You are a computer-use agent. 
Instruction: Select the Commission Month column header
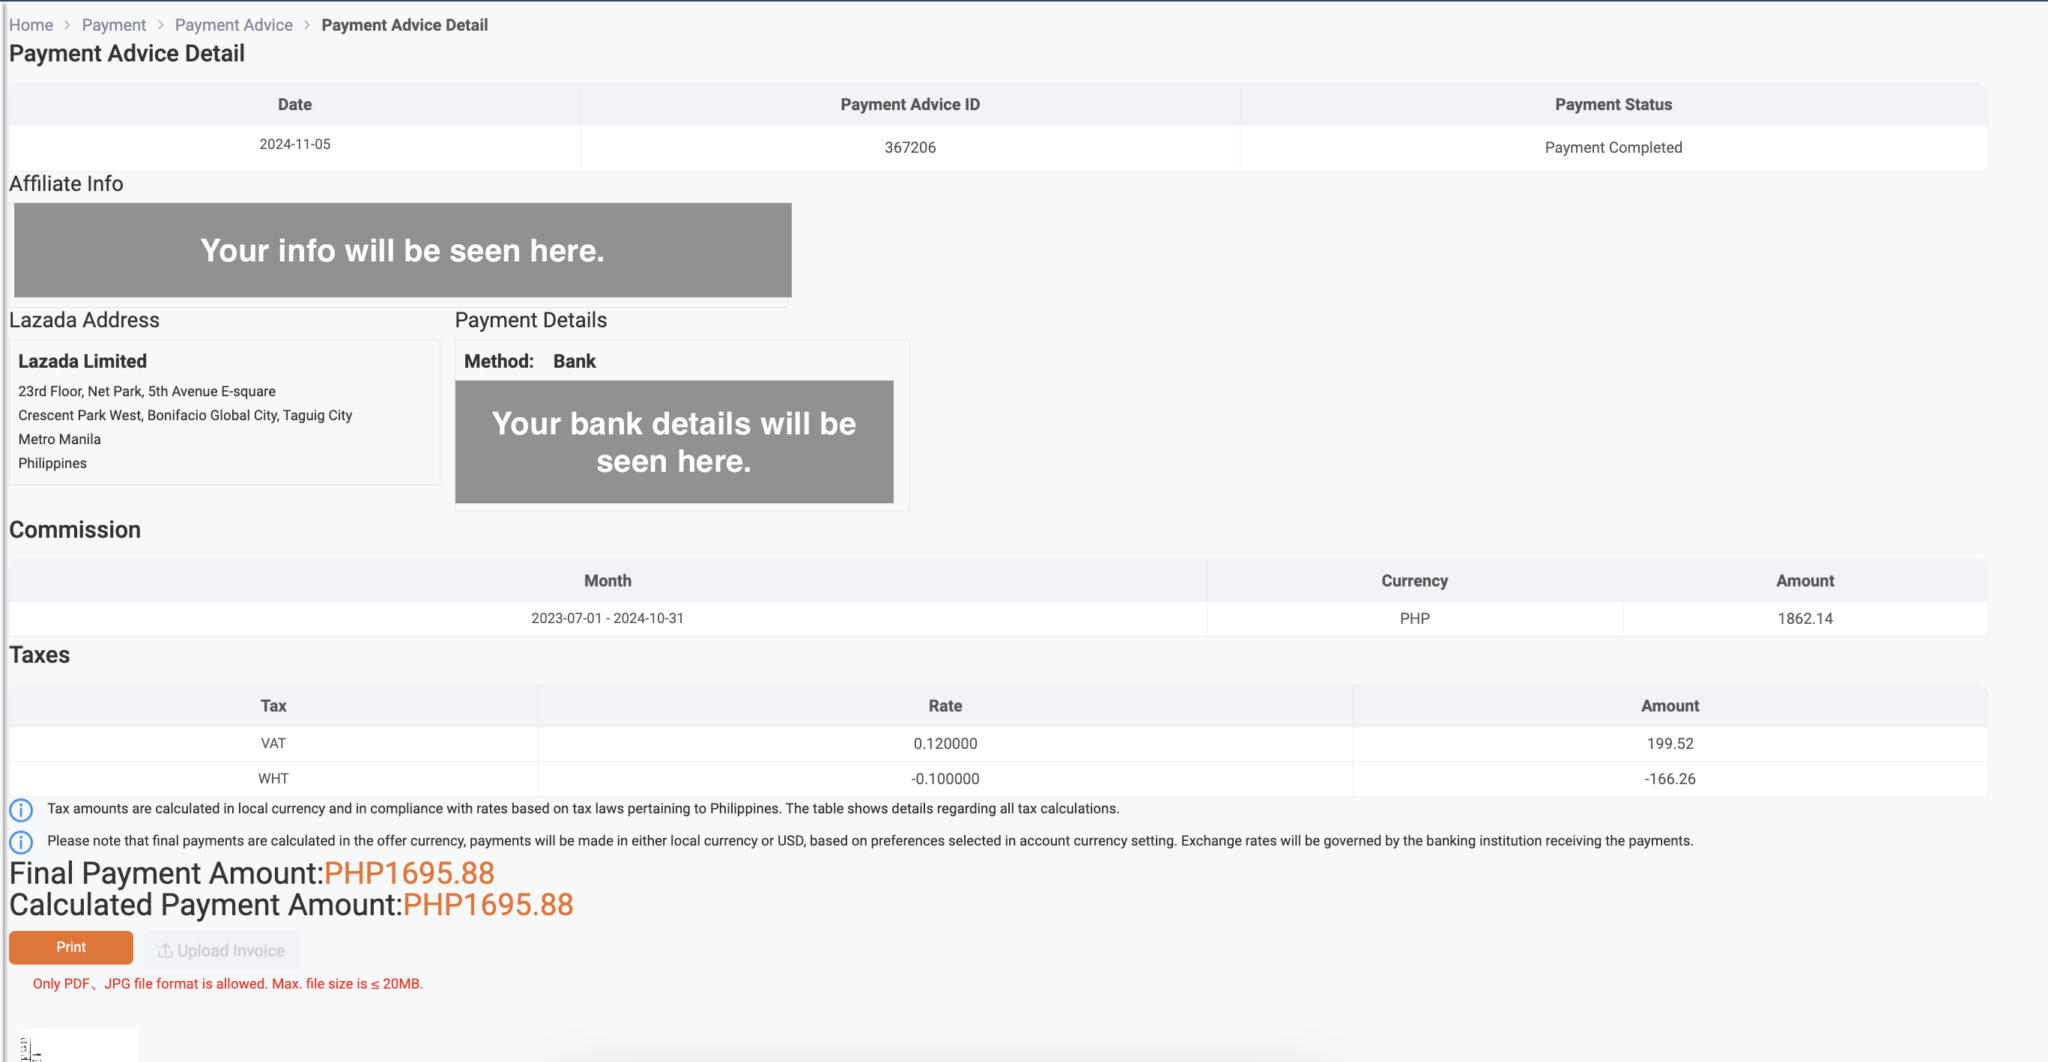[608, 580]
